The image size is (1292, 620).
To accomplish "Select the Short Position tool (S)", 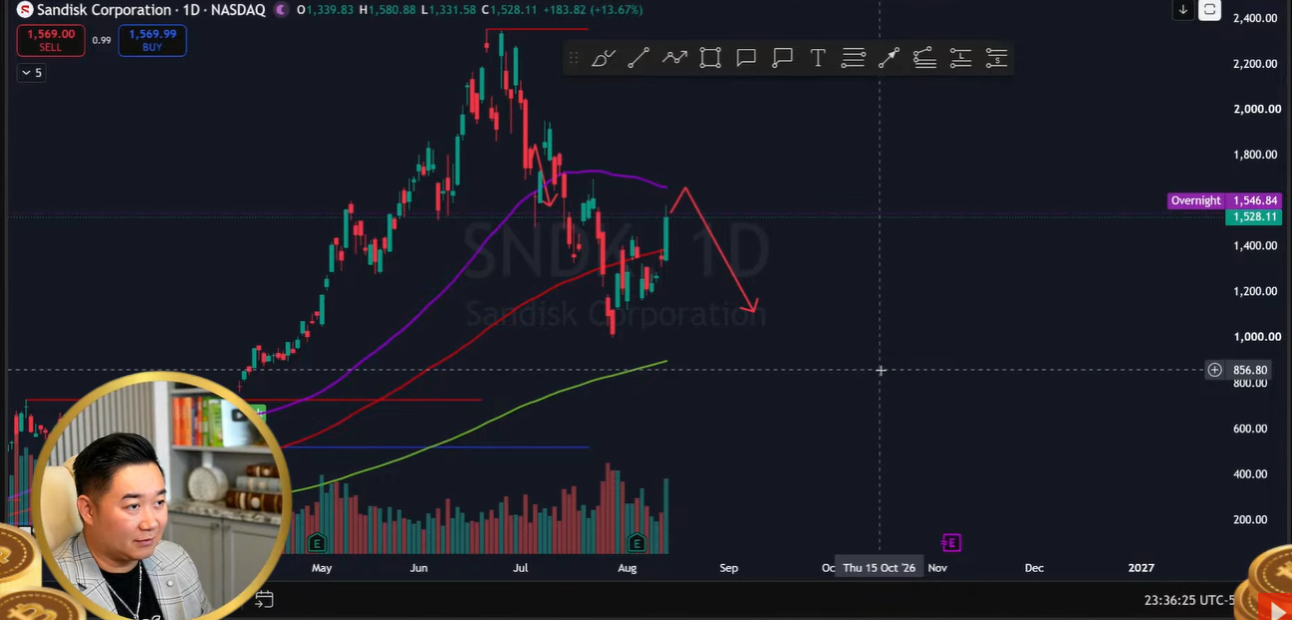I will (996, 58).
